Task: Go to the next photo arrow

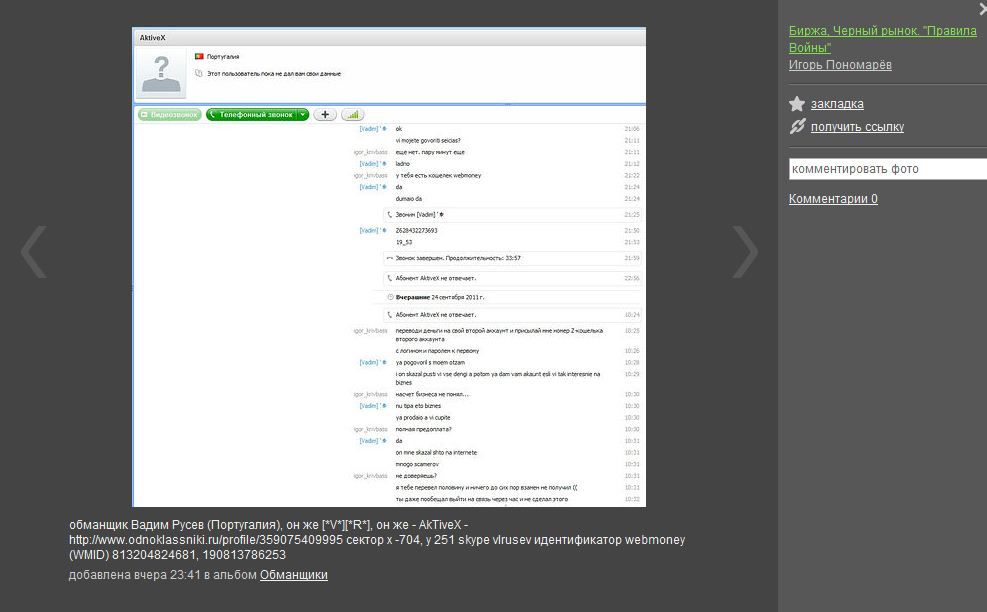Action: point(745,252)
